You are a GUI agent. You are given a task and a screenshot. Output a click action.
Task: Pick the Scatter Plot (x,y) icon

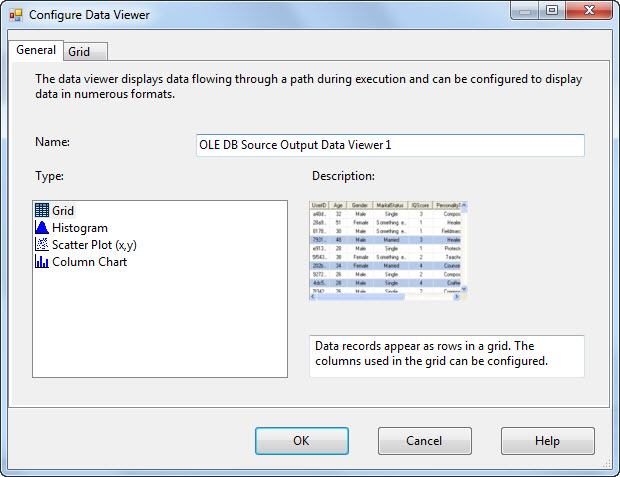click(x=42, y=244)
